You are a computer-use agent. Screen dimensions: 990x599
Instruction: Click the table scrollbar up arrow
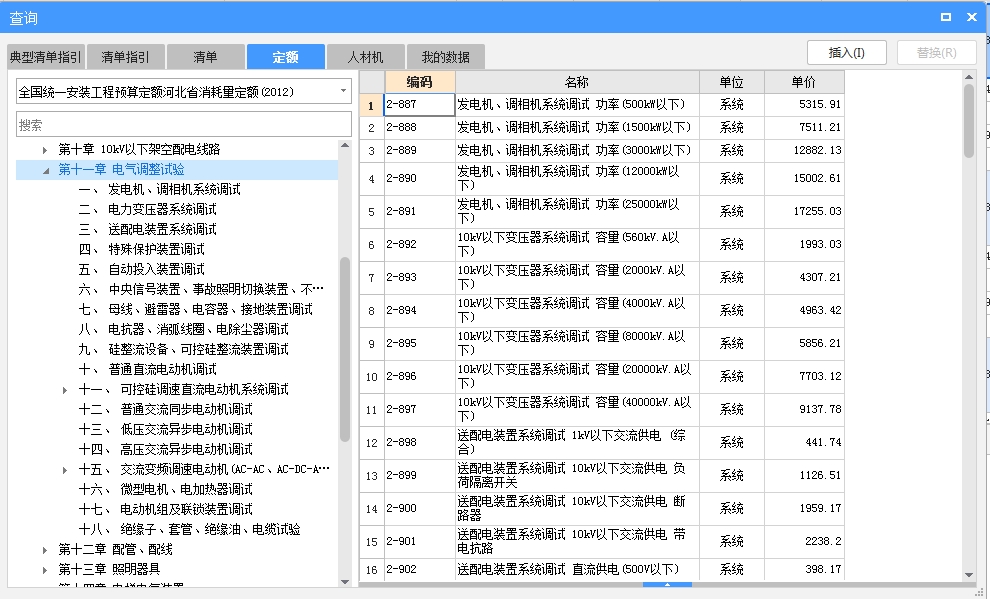(x=969, y=77)
